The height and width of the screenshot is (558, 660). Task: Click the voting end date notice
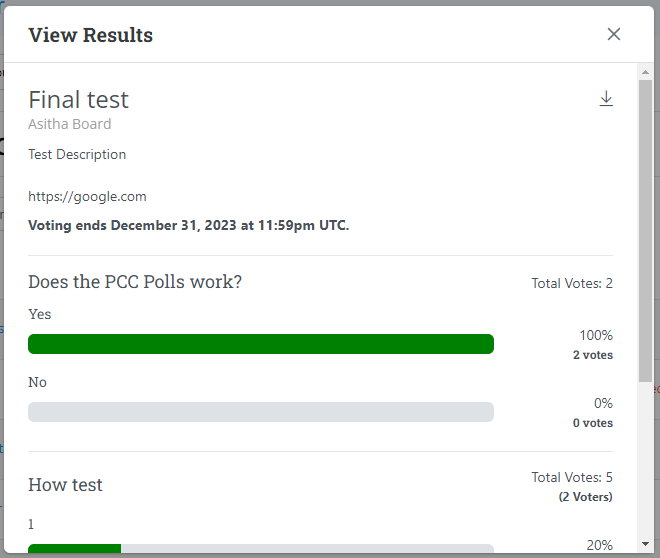coord(188,225)
